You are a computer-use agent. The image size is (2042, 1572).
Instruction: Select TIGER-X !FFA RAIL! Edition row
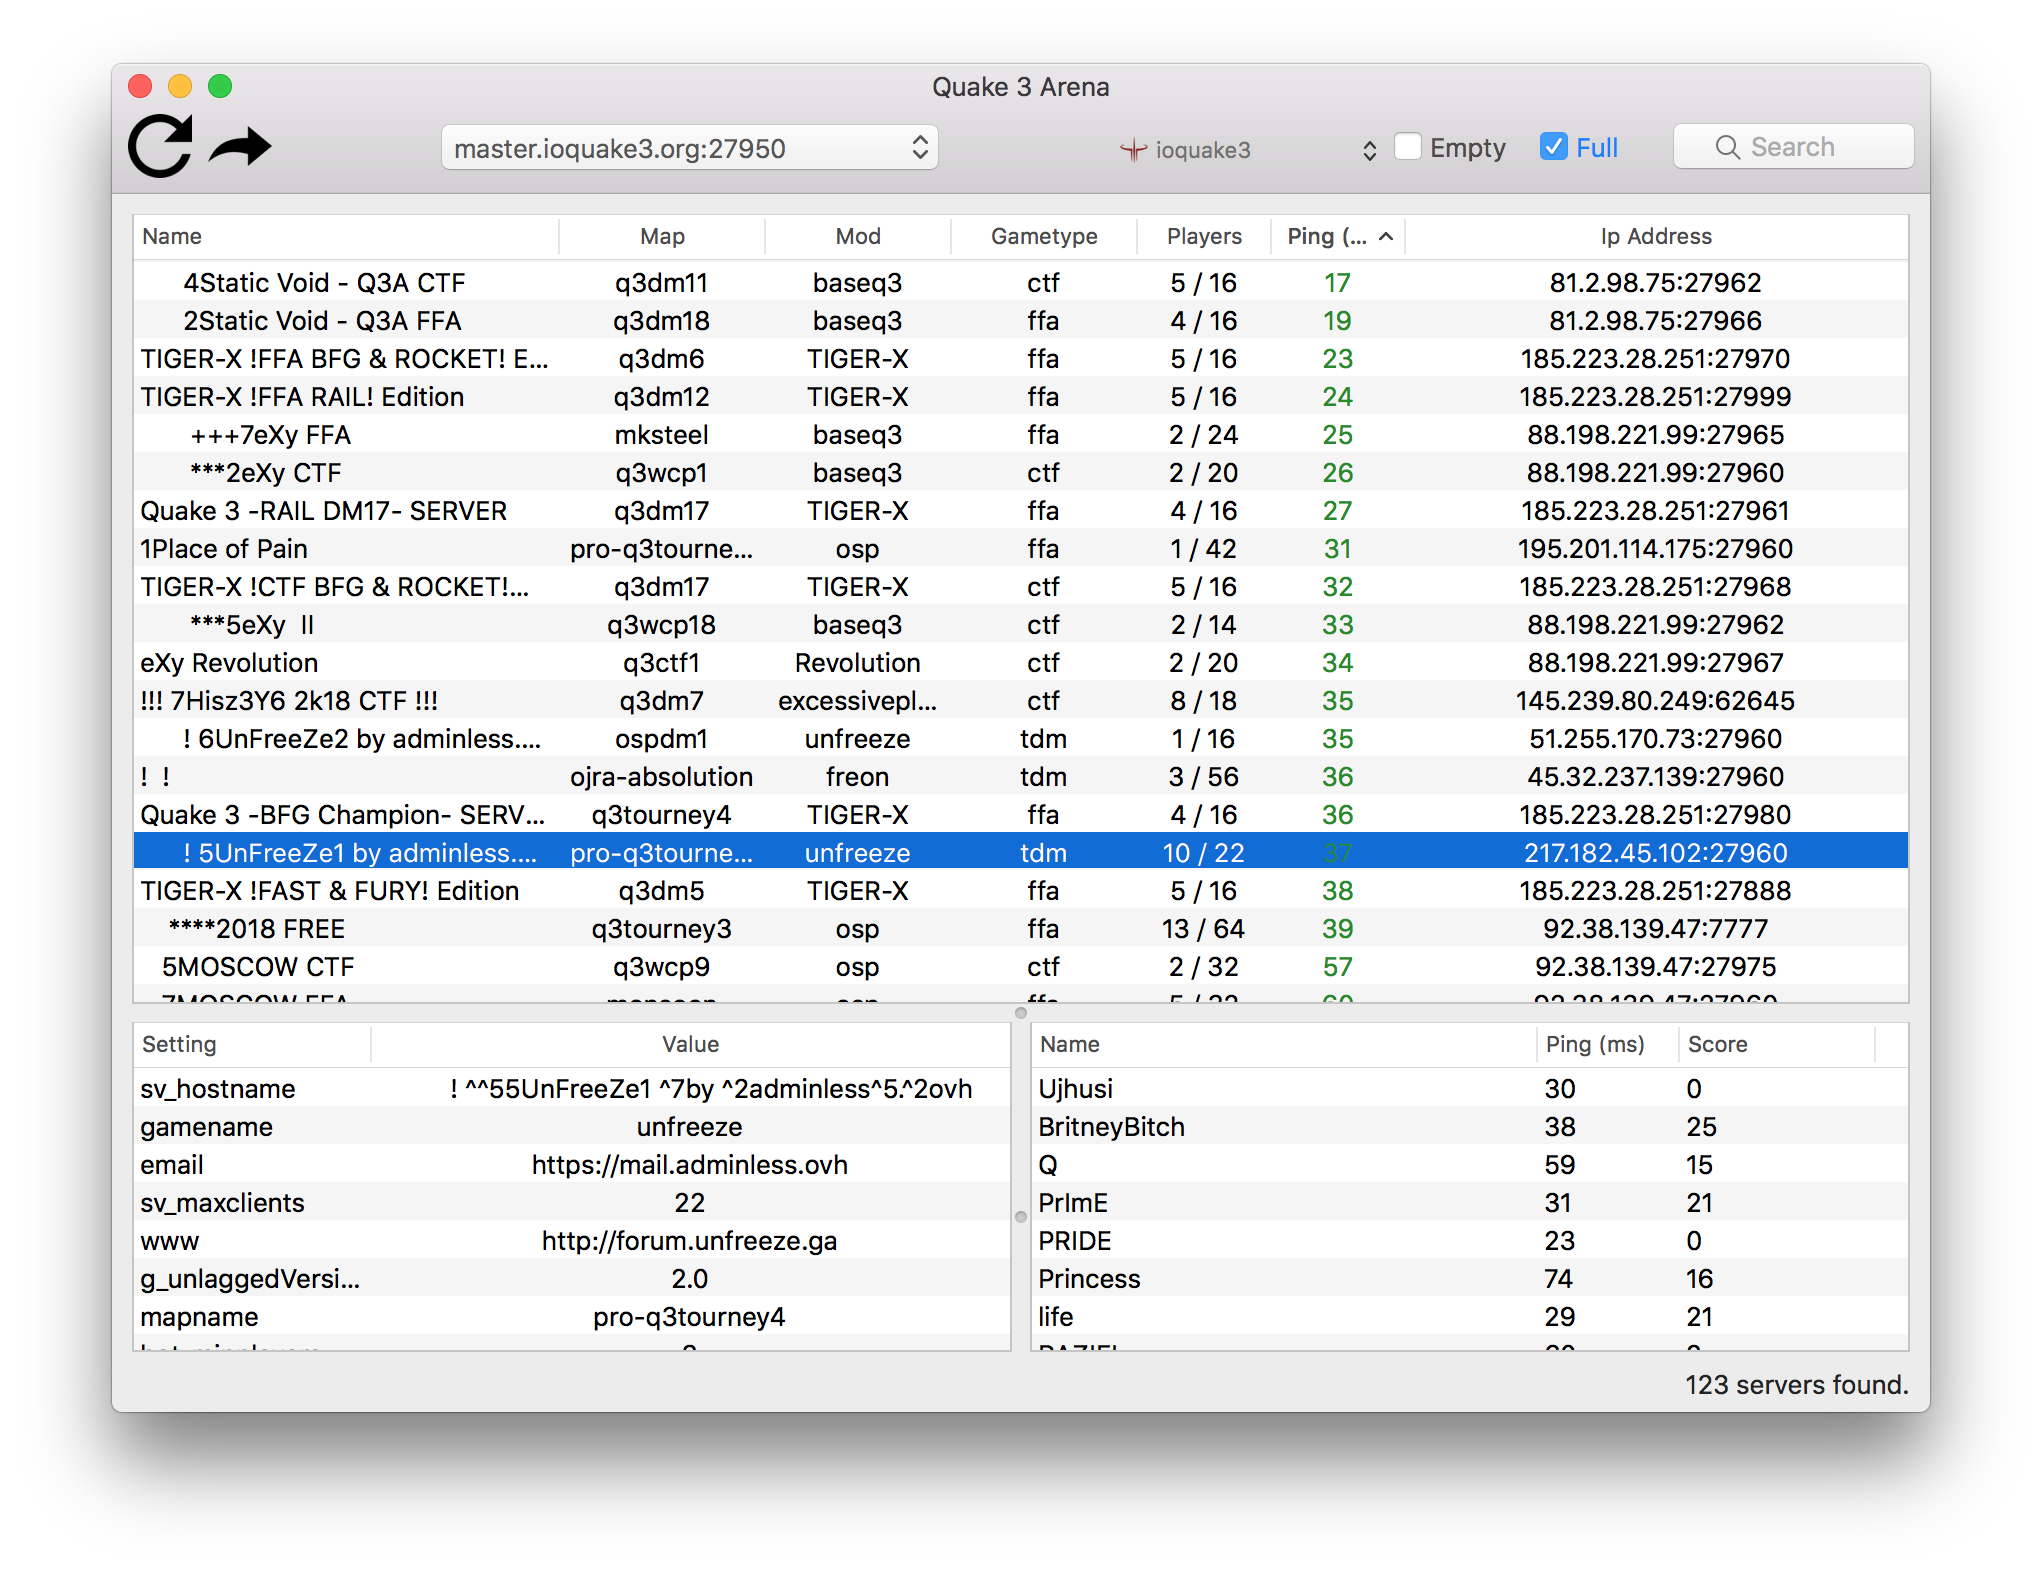coord(1020,397)
